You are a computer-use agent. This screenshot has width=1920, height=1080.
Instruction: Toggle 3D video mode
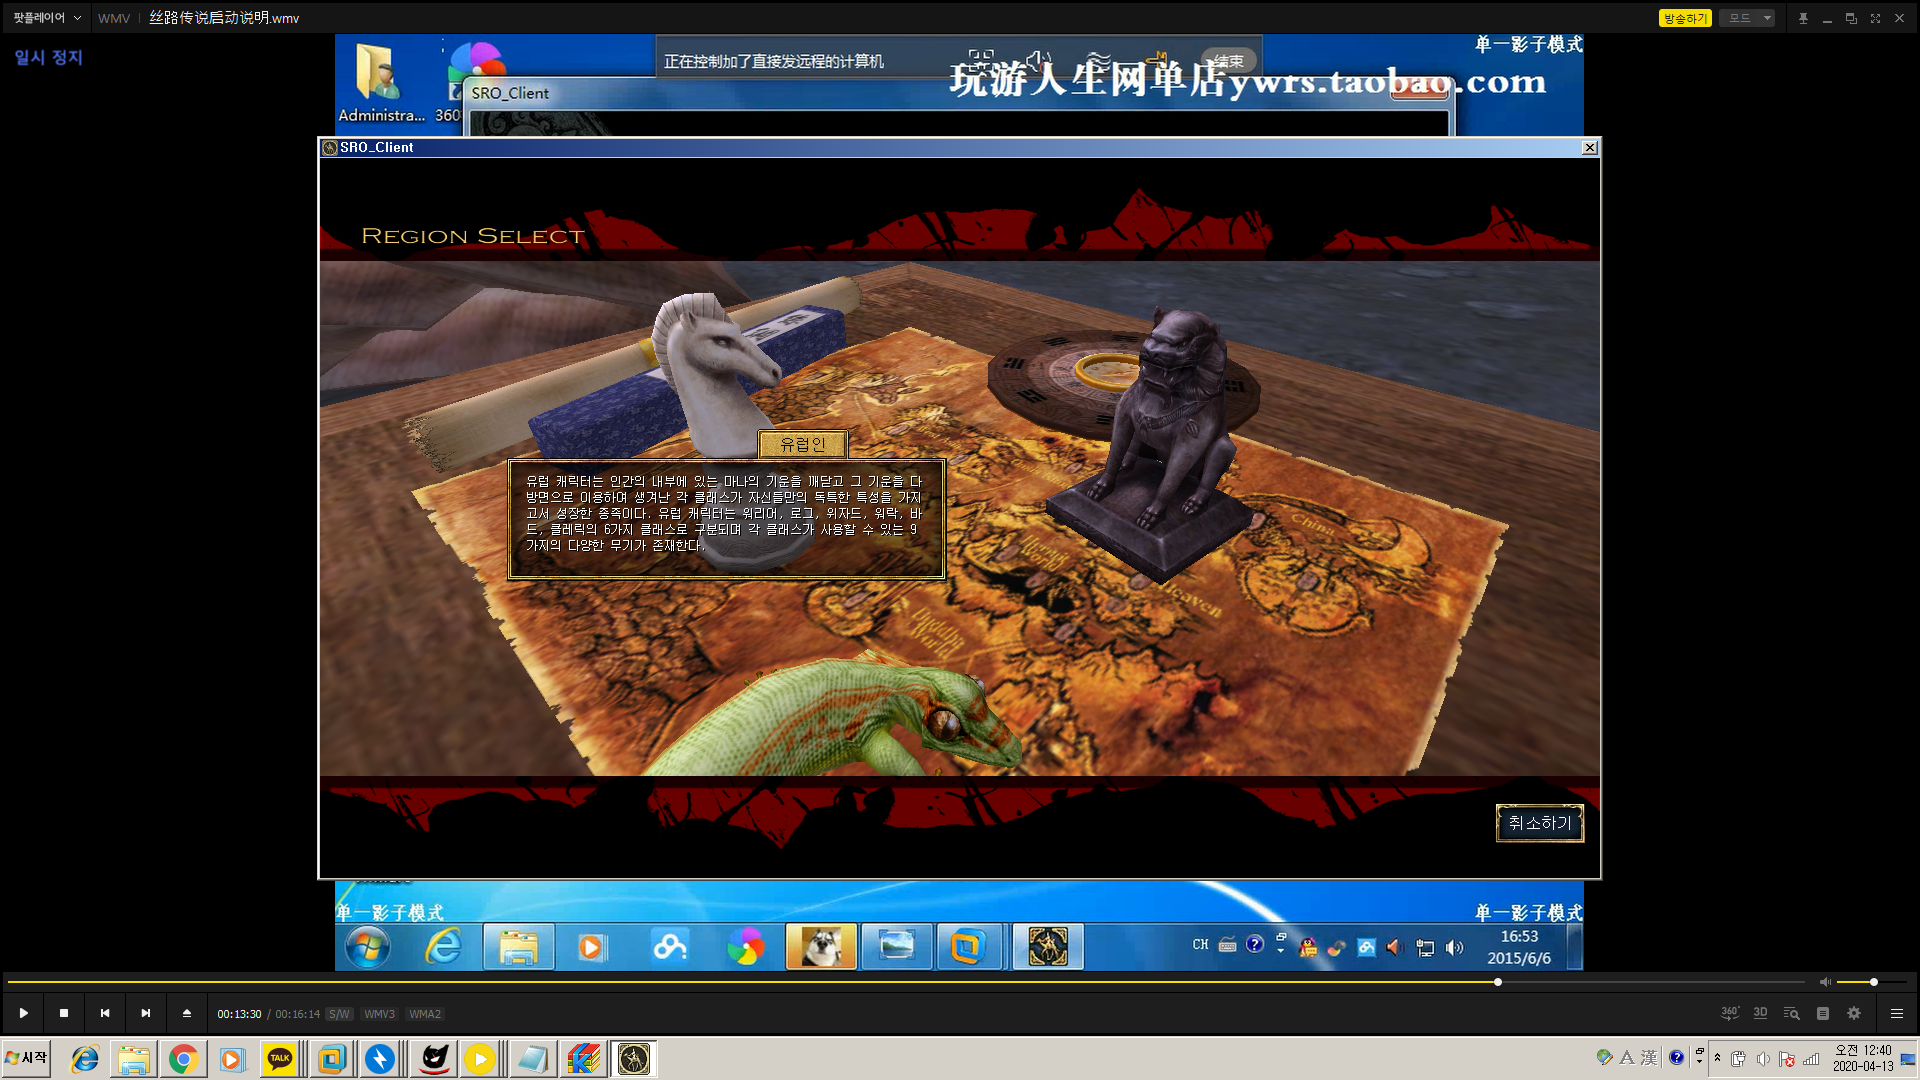tap(1760, 1013)
